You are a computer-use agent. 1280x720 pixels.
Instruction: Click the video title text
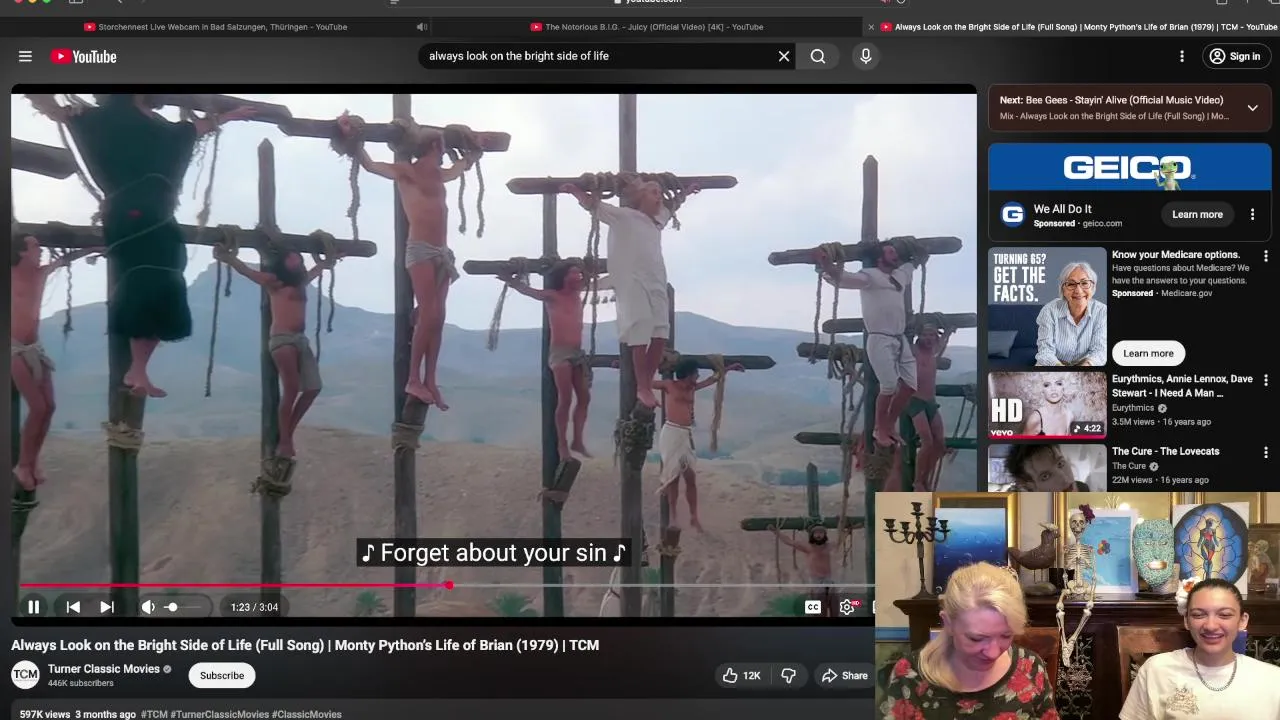305,645
